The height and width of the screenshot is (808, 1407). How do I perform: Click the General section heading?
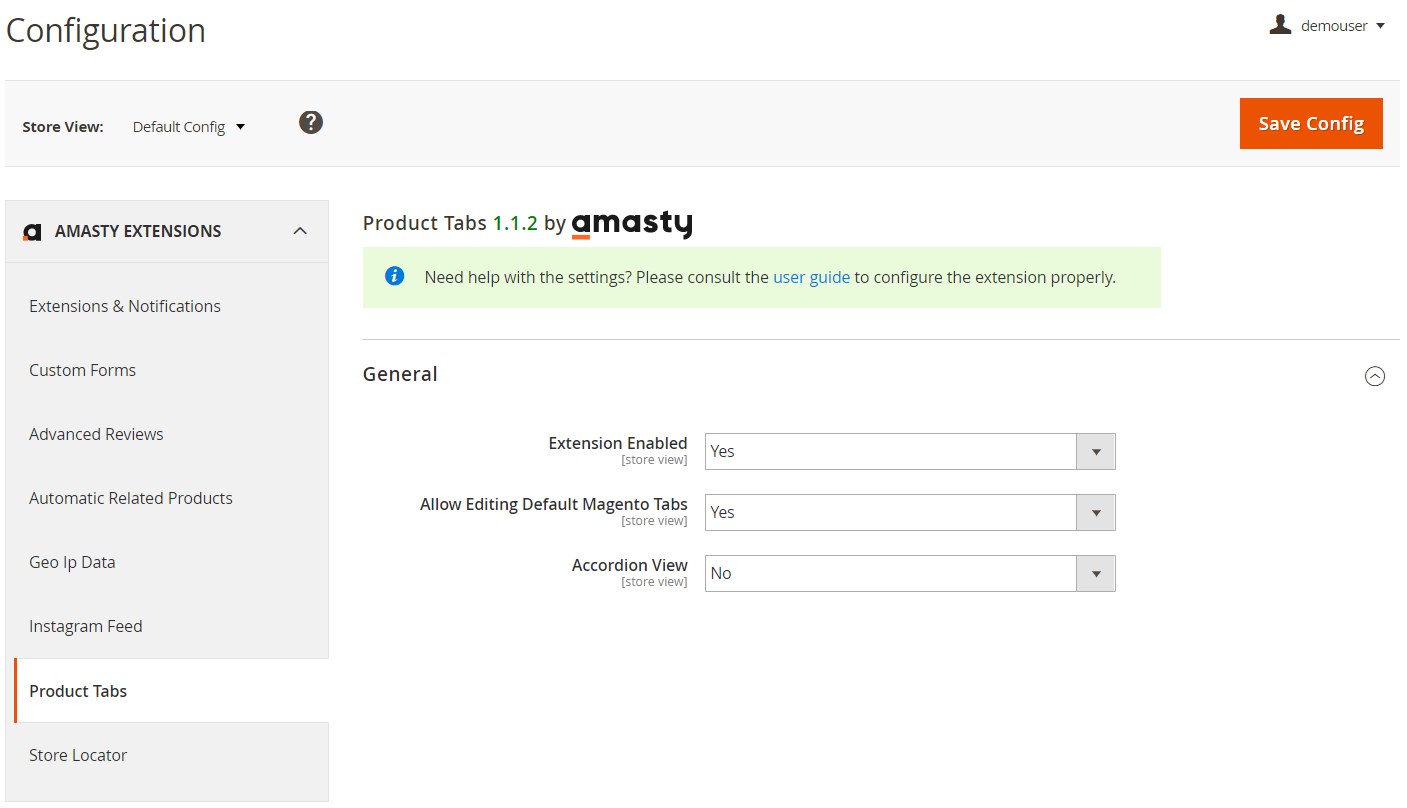point(400,374)
